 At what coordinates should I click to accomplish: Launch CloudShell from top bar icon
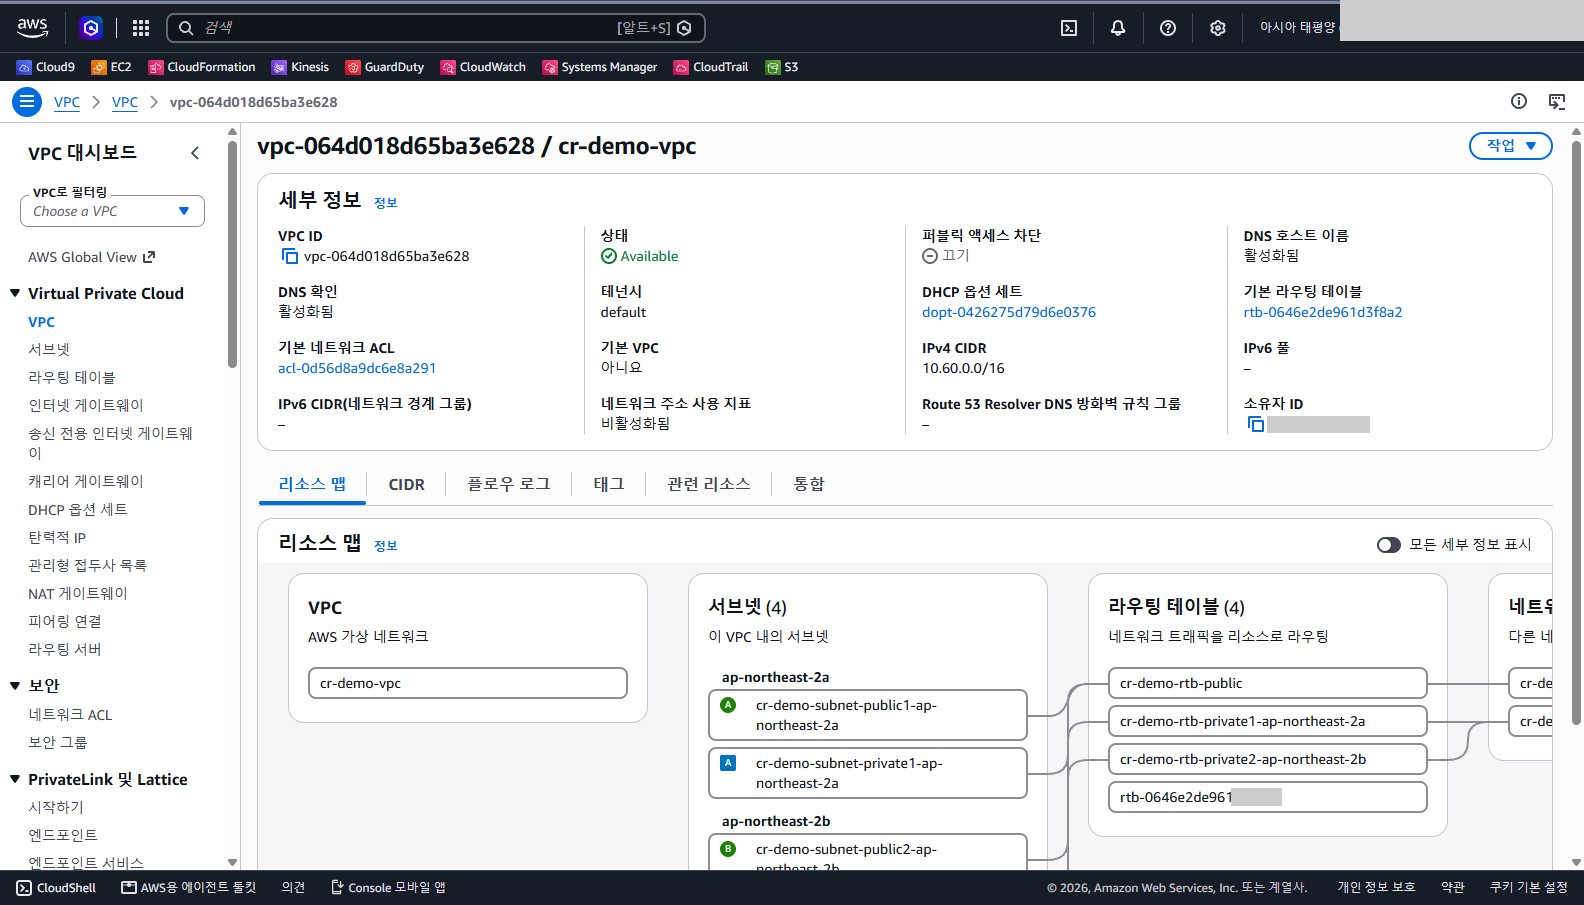tap(1069, 28)
